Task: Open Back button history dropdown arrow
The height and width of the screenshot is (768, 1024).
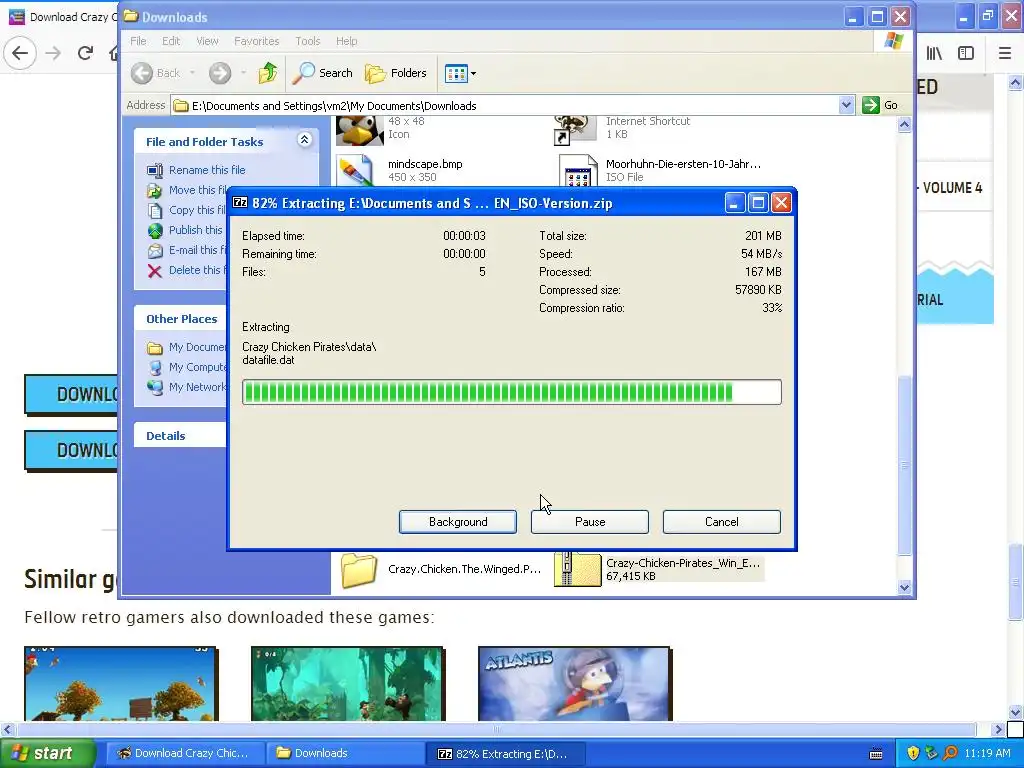Action: click(192, 73)
